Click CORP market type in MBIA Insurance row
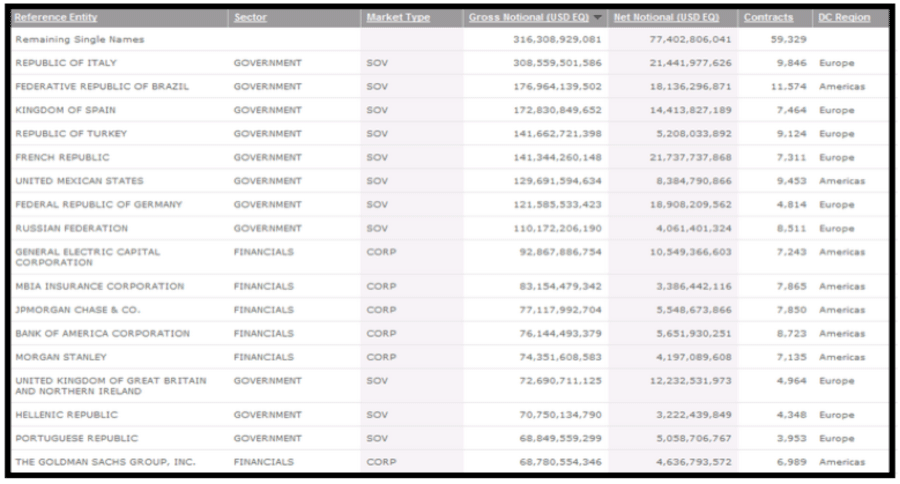Image resolution: width=900 pixels, height=484 pixels. click(x=381, y=286)
